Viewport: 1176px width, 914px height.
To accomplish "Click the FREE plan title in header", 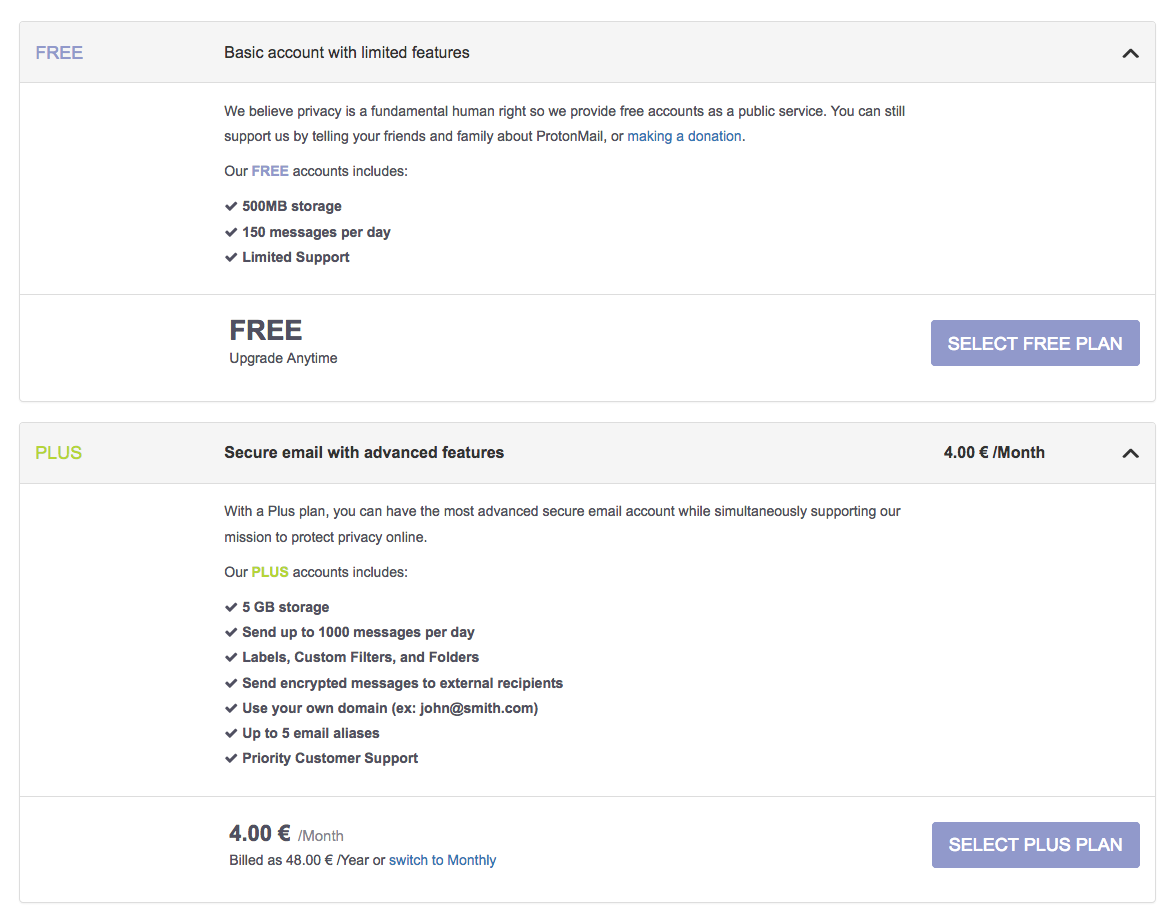I will click(x=59, y=53).
